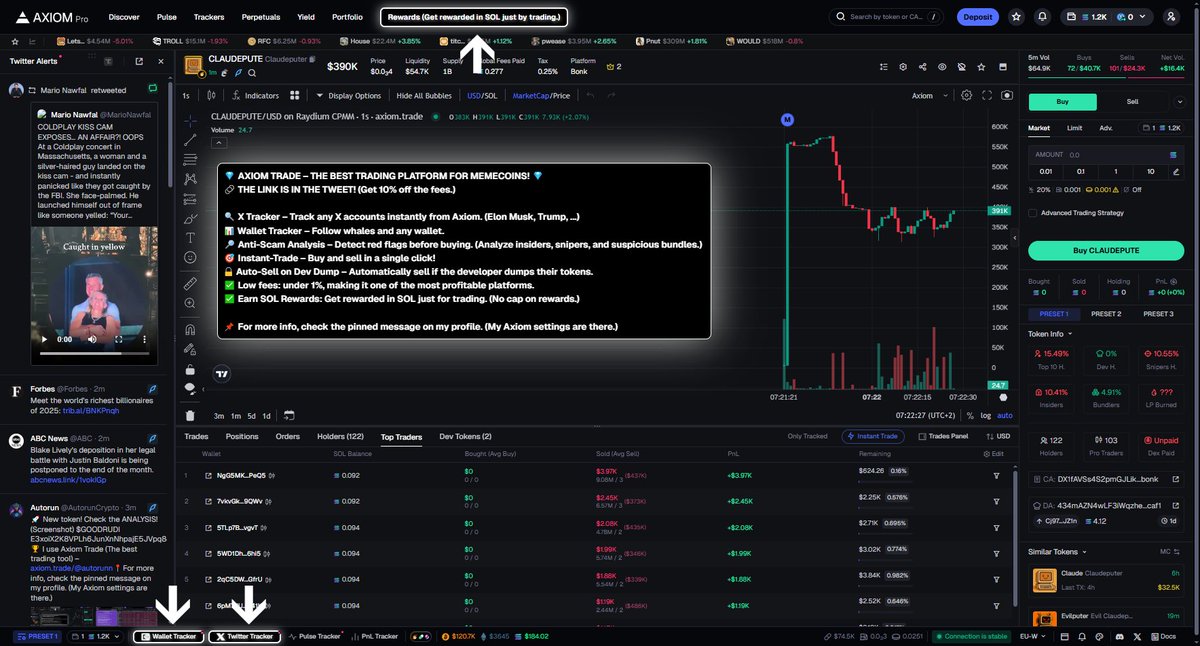Go to the Pulse page
1200x646 pixels.
click(x=166, y=17)
